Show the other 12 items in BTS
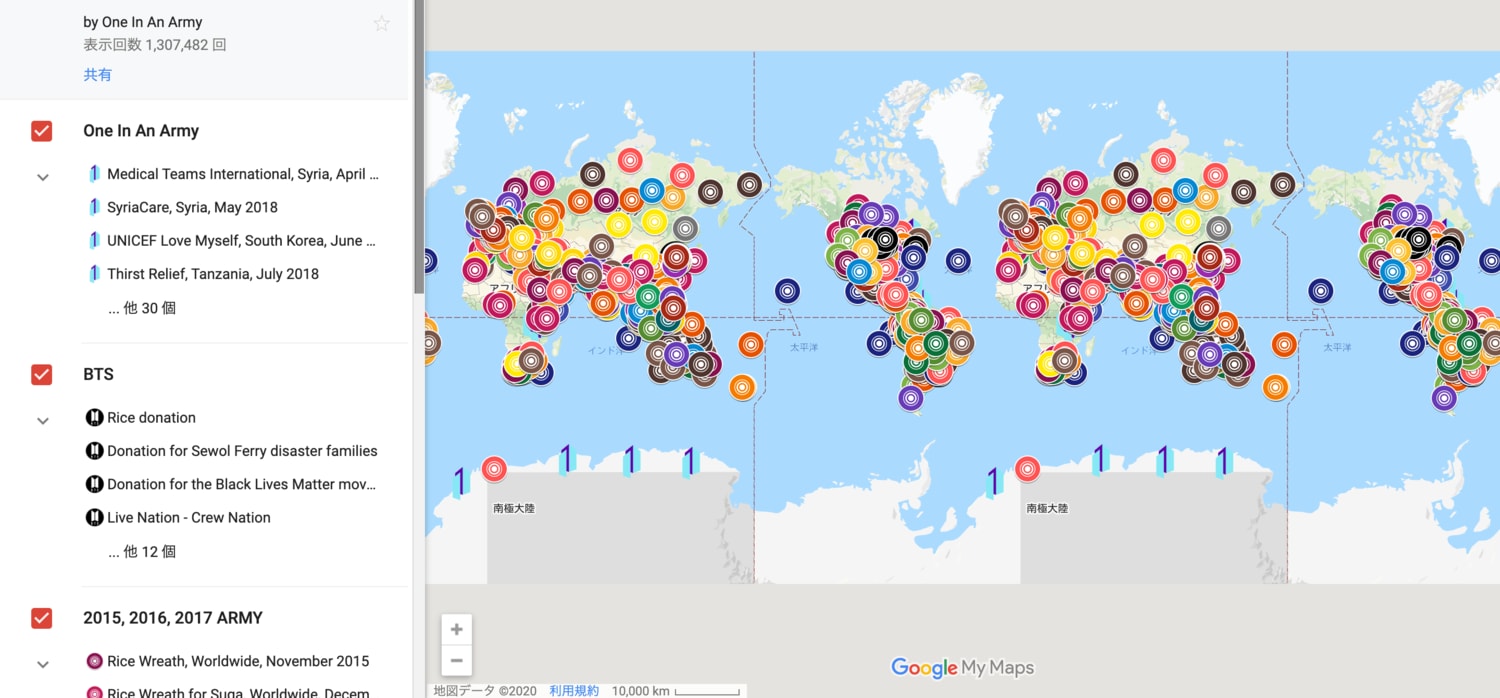The height and width of the screenshot is (698, 1500). (x=142, y=552)
